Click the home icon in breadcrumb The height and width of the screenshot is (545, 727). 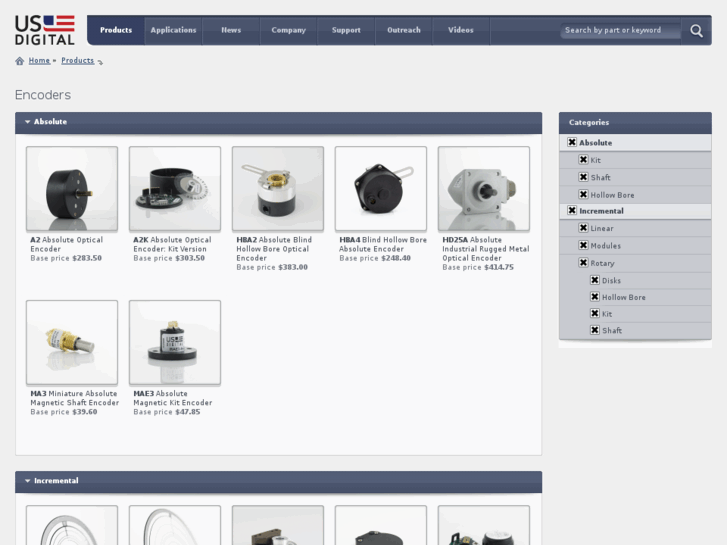19,61
